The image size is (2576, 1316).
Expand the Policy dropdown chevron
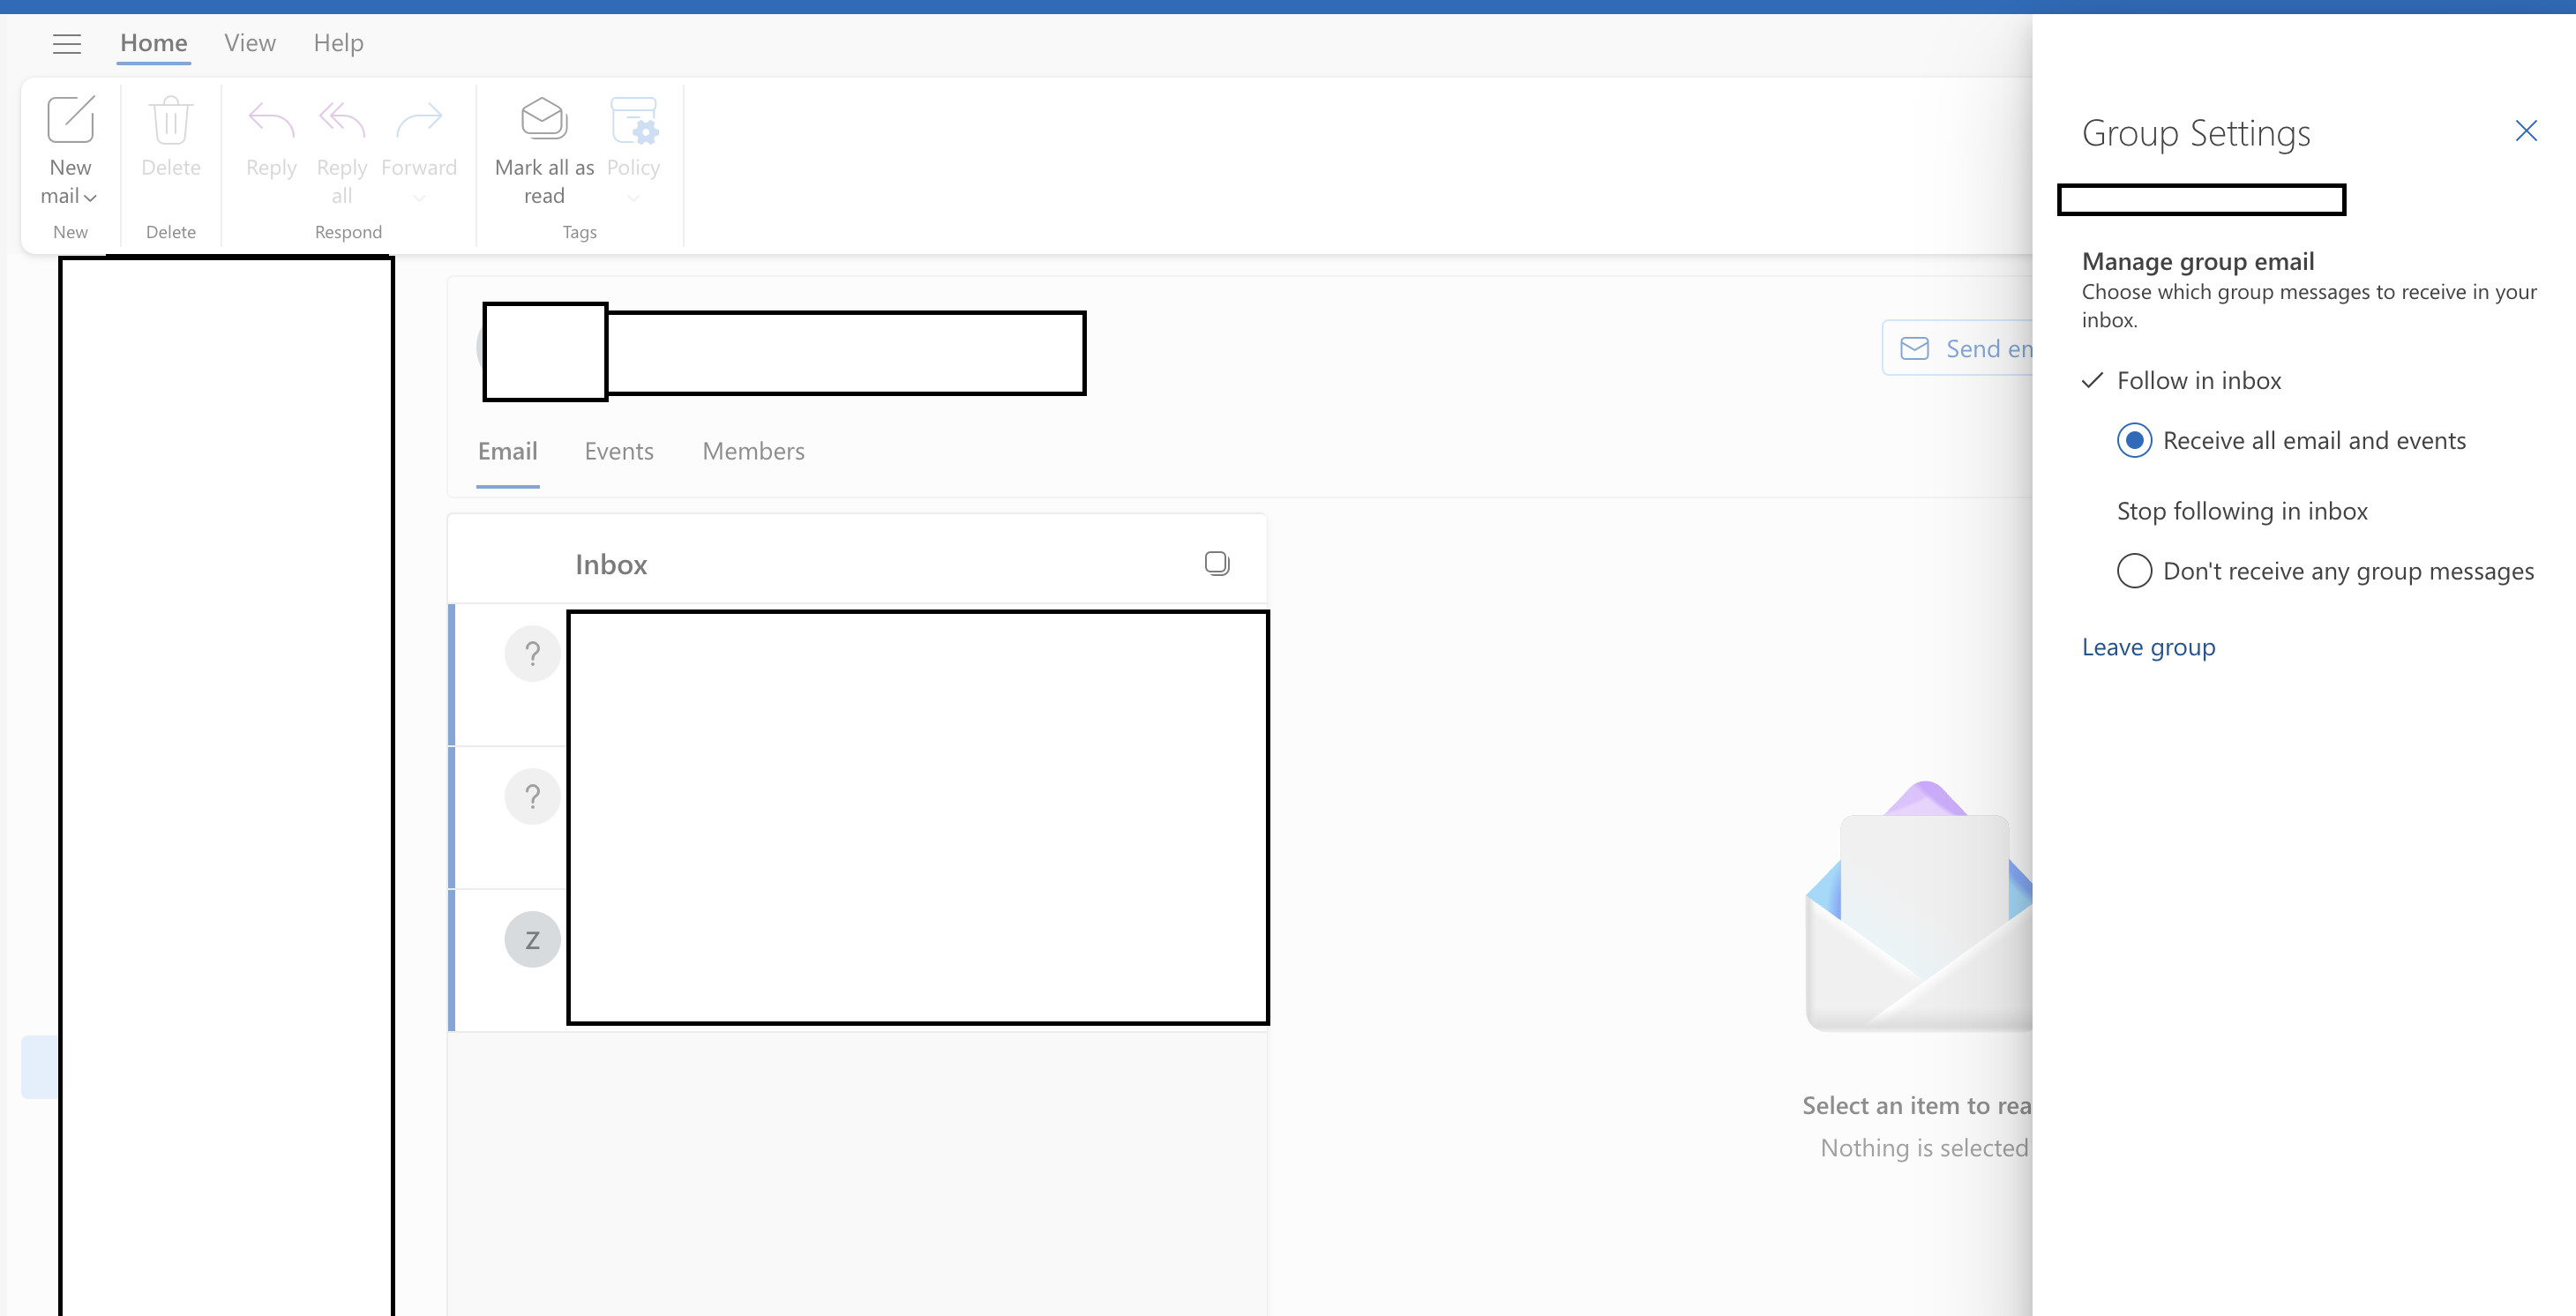point(634,198)
